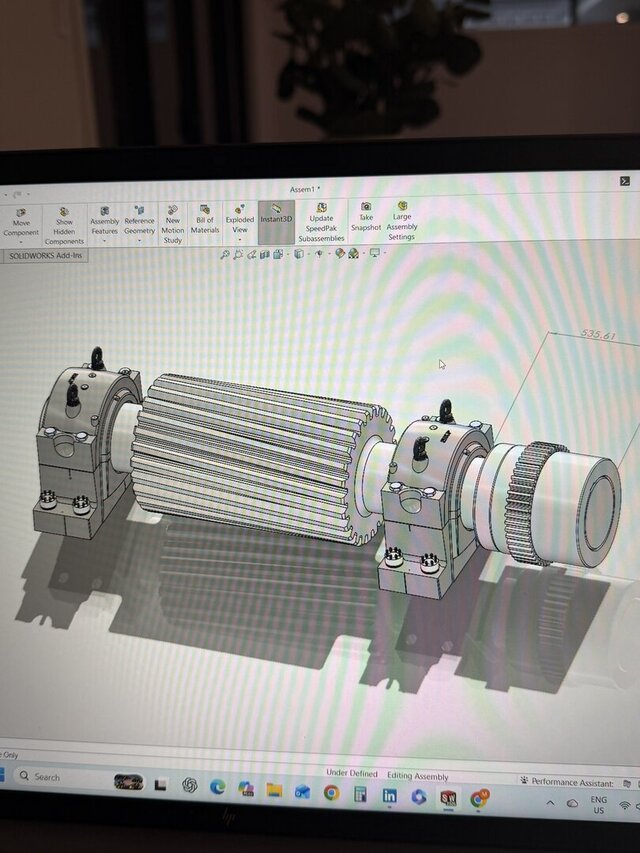Viewport: 640px width, 853px height.
Task: Switch to the SOLIDWORKS Add-Ins tab
Action: [45, 255]
